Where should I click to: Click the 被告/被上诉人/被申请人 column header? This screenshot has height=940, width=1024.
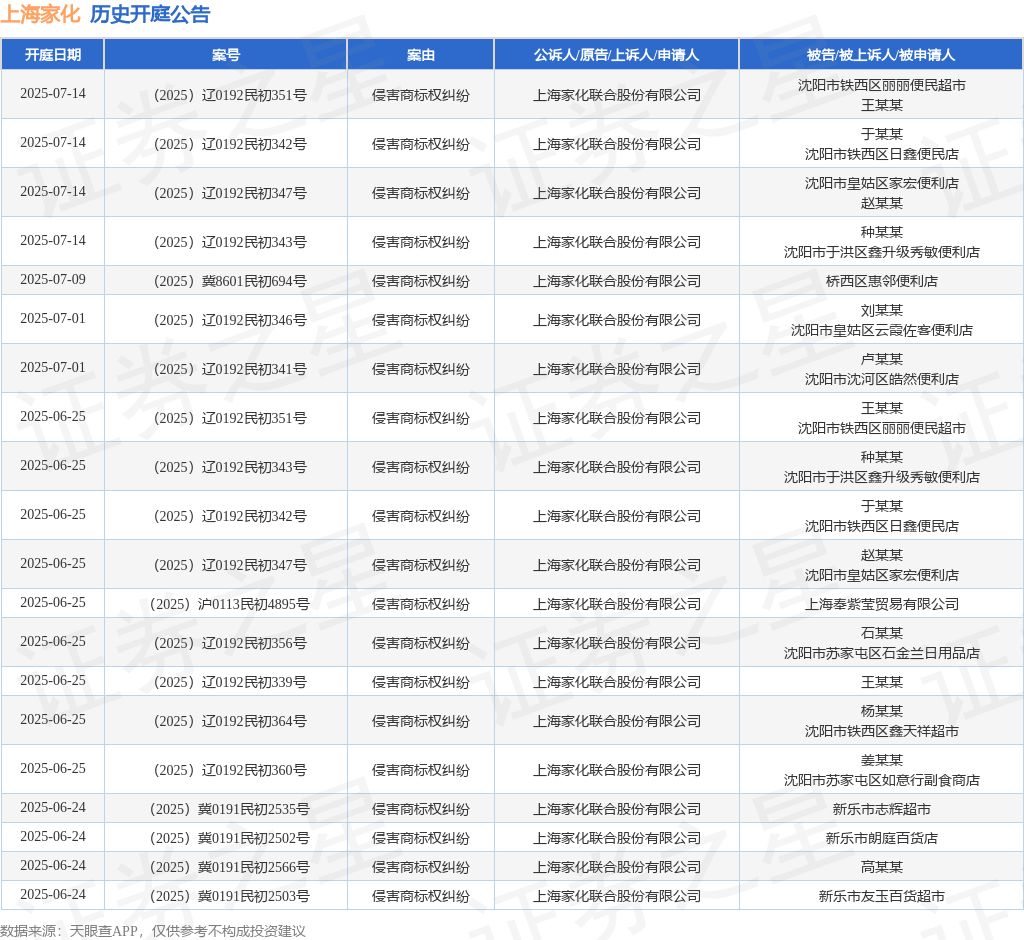click(881, 55)
